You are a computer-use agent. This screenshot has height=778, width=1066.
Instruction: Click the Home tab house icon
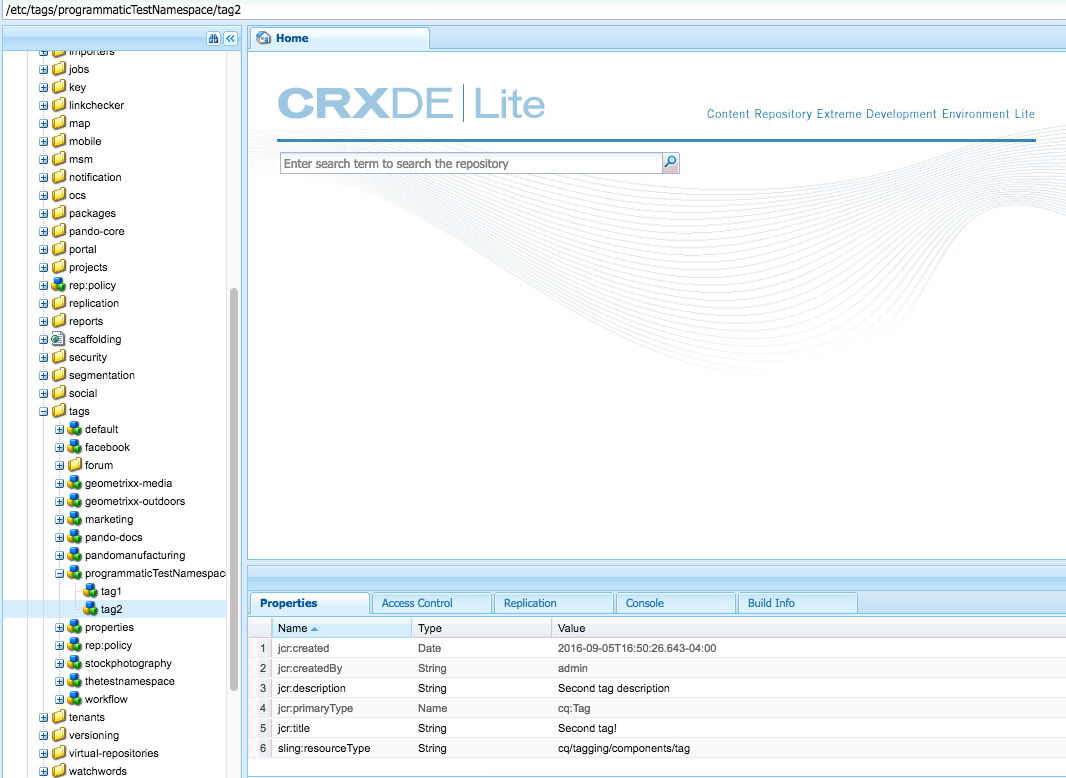pyautogui.click(x=264, y=38)
